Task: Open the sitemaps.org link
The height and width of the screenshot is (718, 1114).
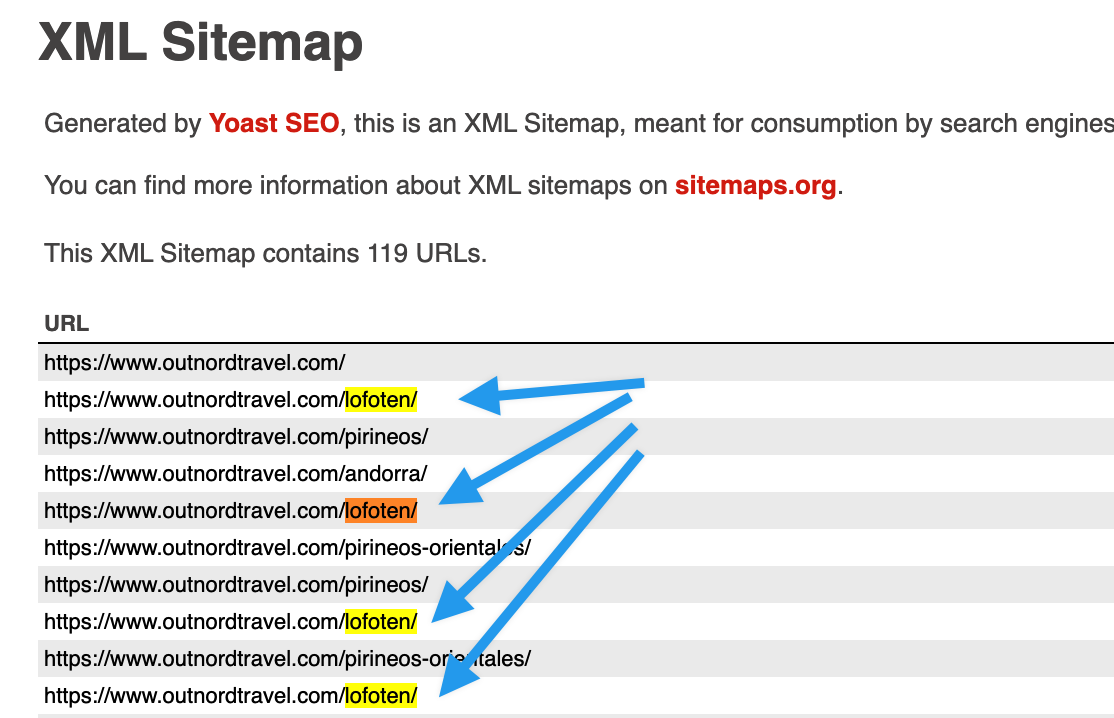Action: (755, 185)
